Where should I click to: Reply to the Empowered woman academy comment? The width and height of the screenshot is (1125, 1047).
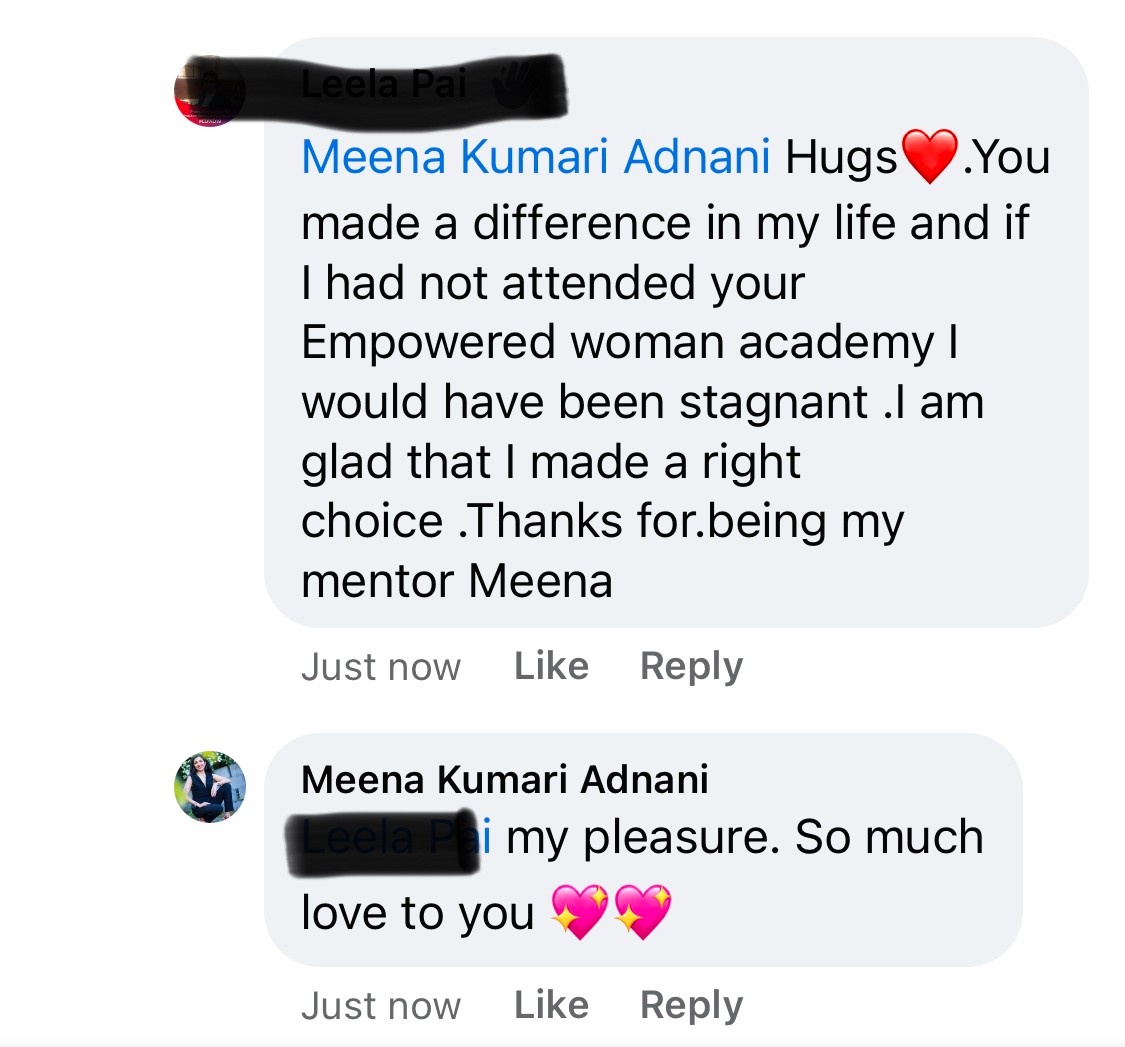(691, 666)
